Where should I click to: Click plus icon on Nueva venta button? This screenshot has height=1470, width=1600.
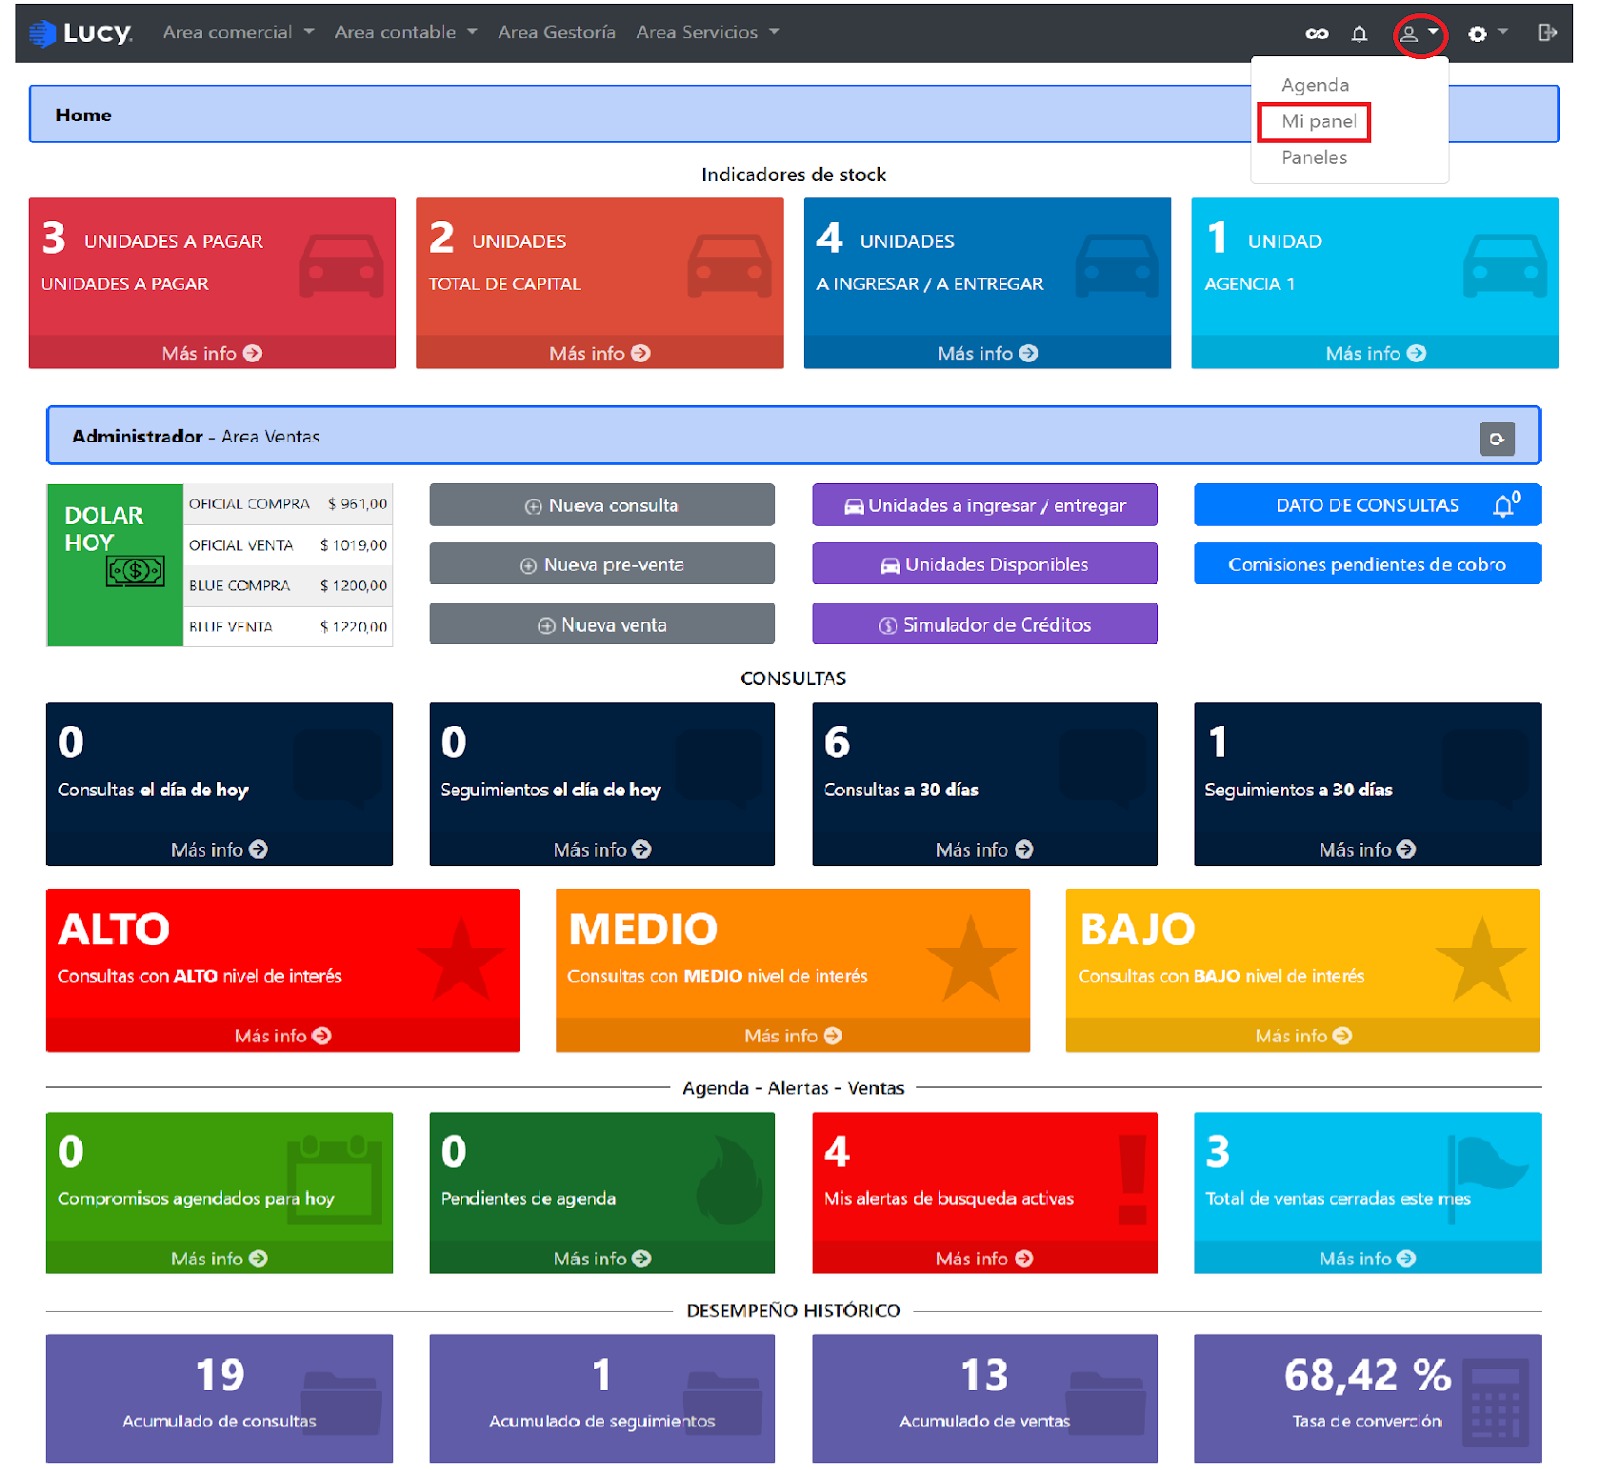(x=547, y=626)
